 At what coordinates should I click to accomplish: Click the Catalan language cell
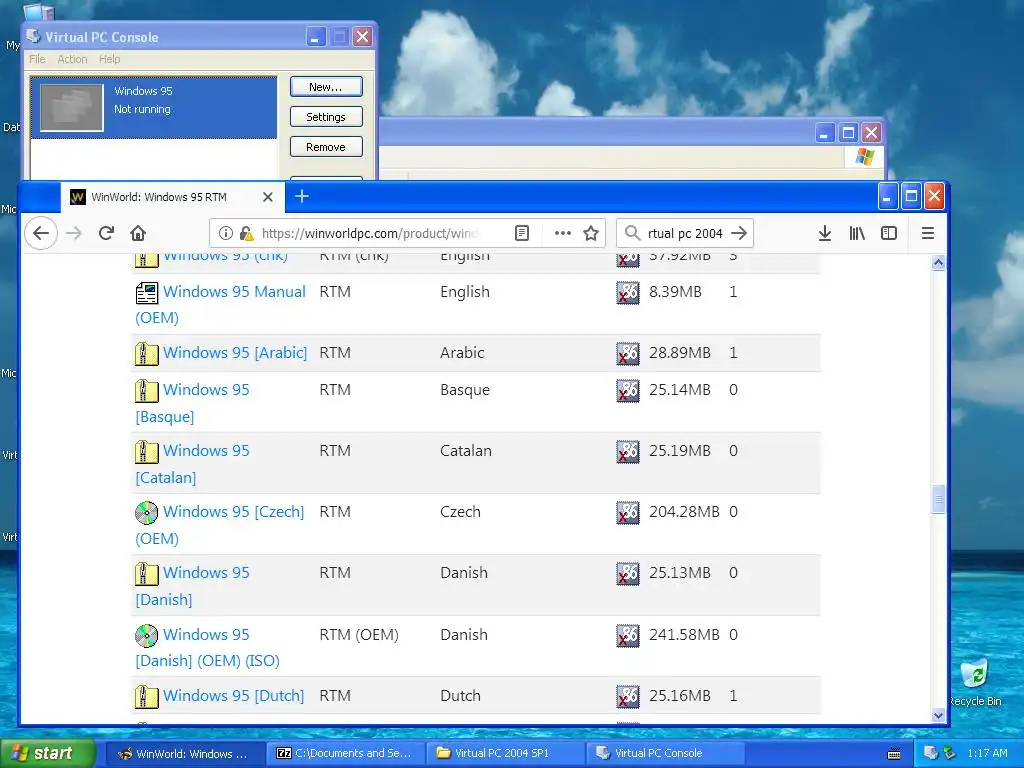tap(466, 451)
